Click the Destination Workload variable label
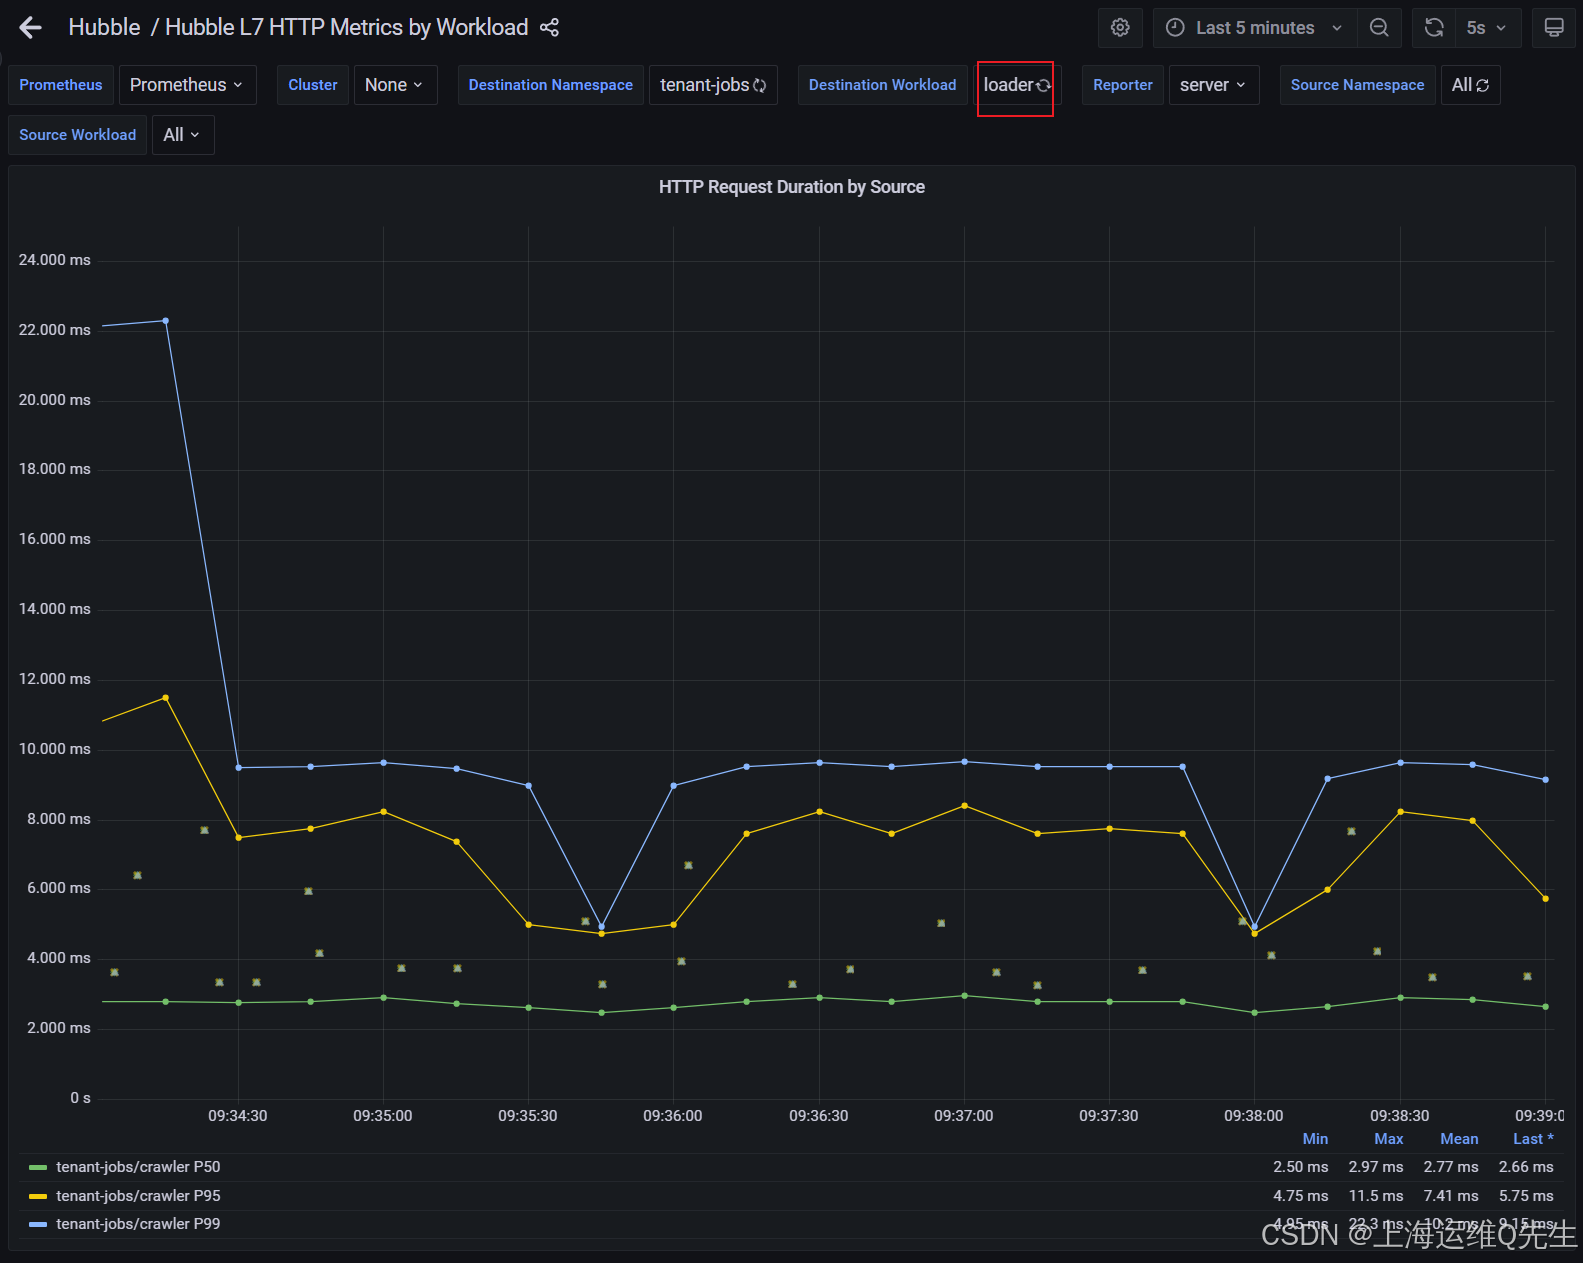This screenshot has height=1263, width=1583. [883, 85]
